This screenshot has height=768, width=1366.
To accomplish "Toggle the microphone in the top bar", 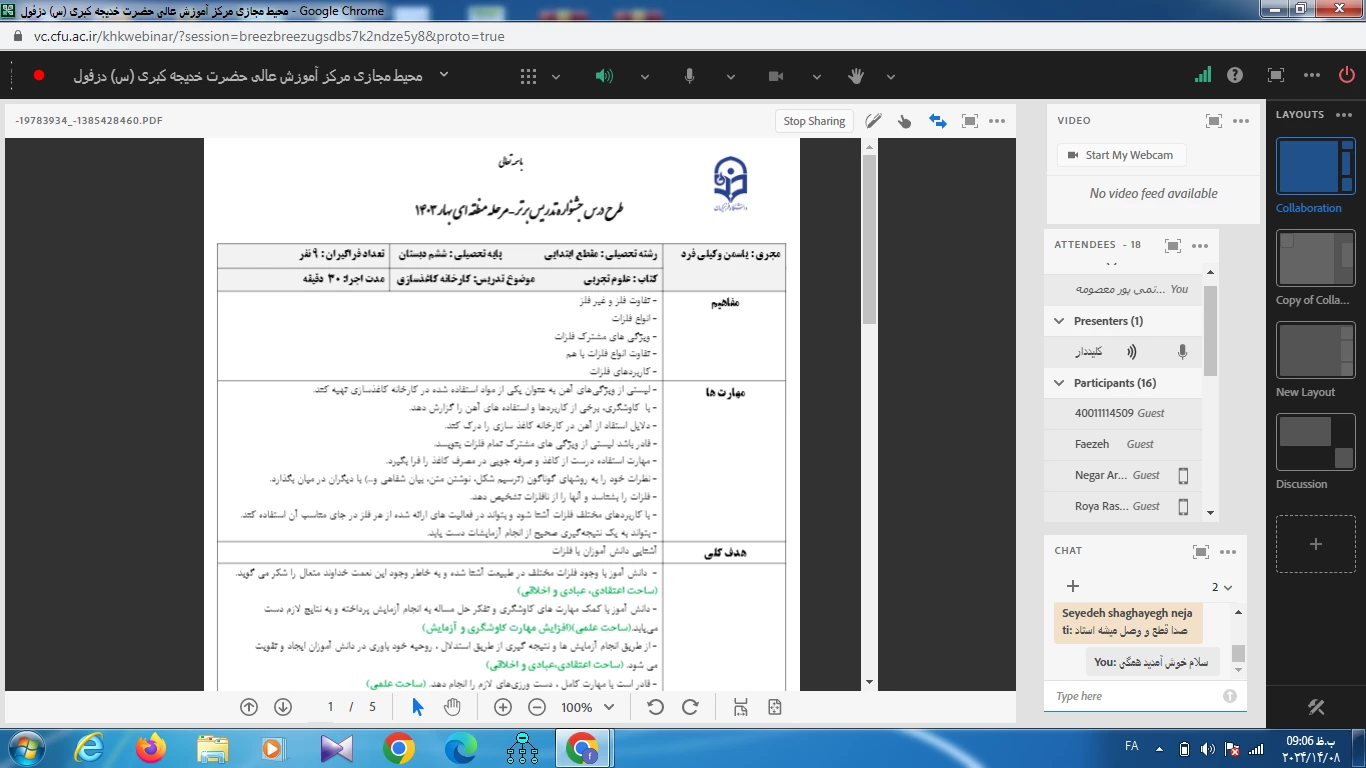I will click(x=690, y=76).
